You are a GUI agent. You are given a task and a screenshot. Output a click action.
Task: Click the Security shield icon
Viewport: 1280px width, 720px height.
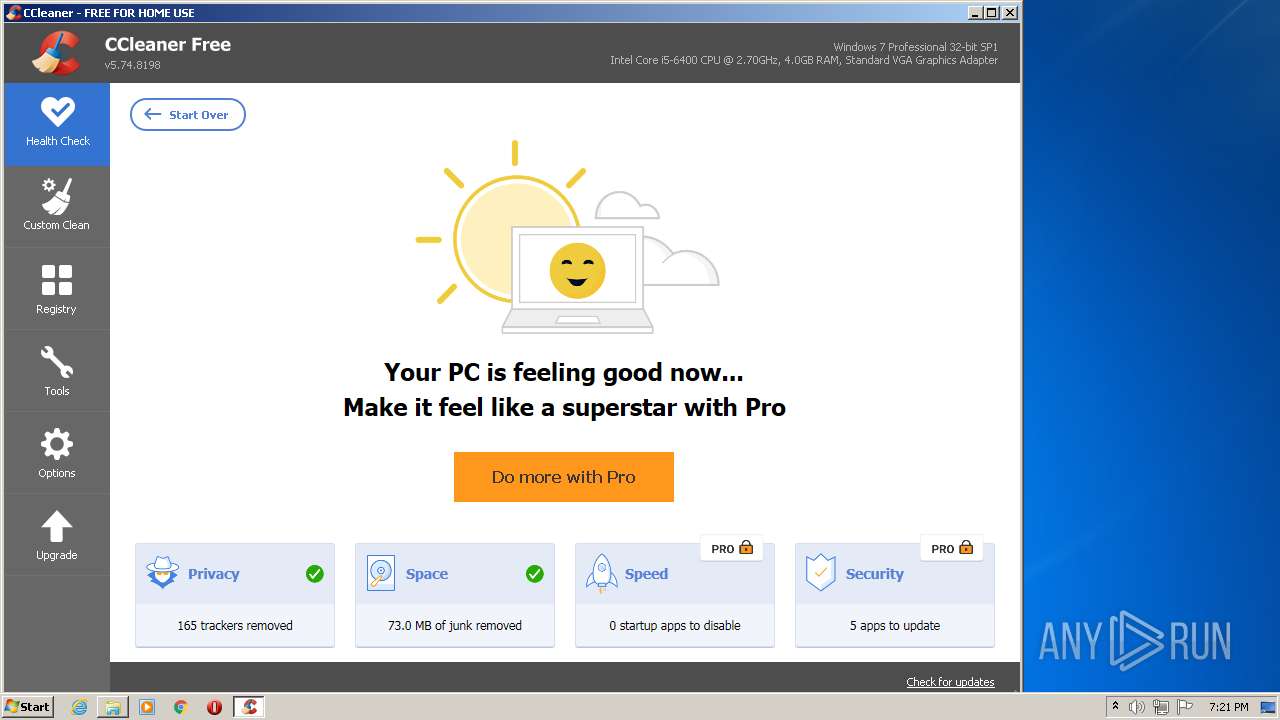coord(821,573)
